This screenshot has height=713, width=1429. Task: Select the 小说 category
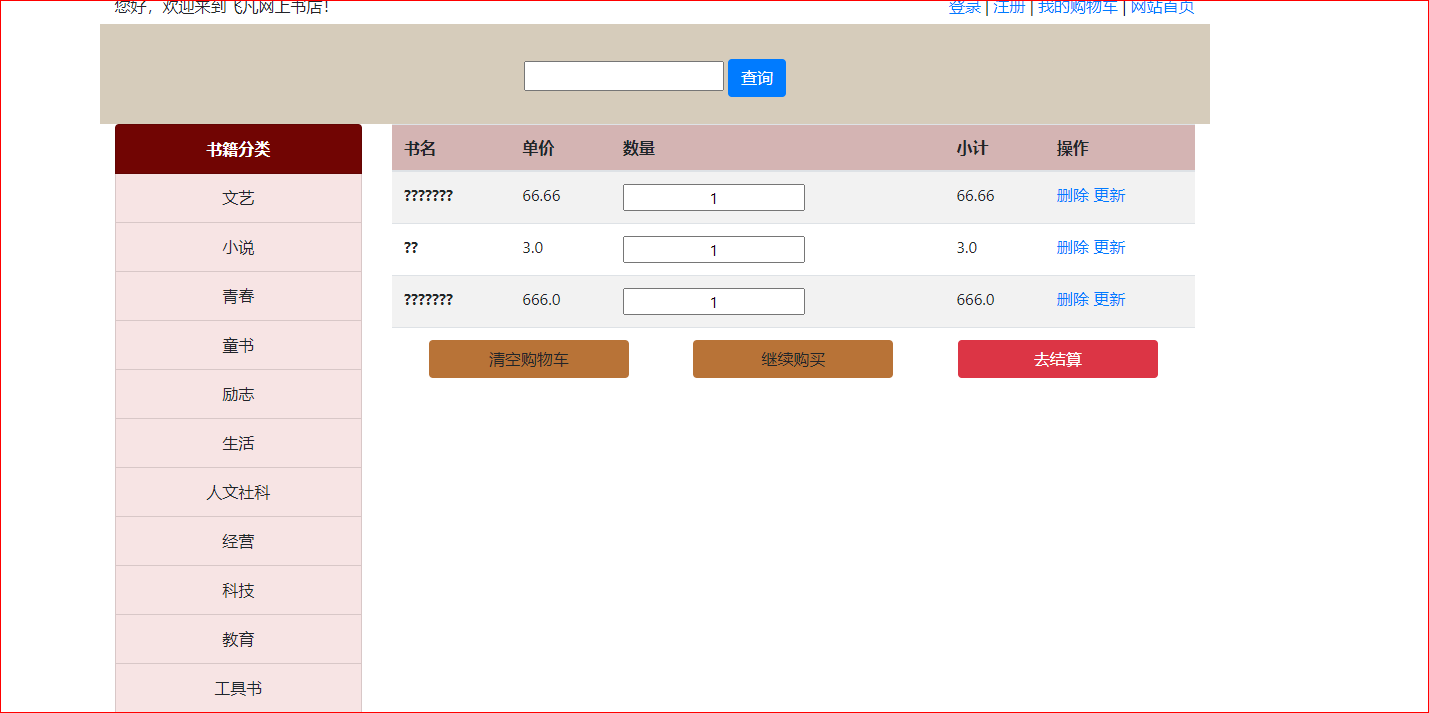[238, 247]
